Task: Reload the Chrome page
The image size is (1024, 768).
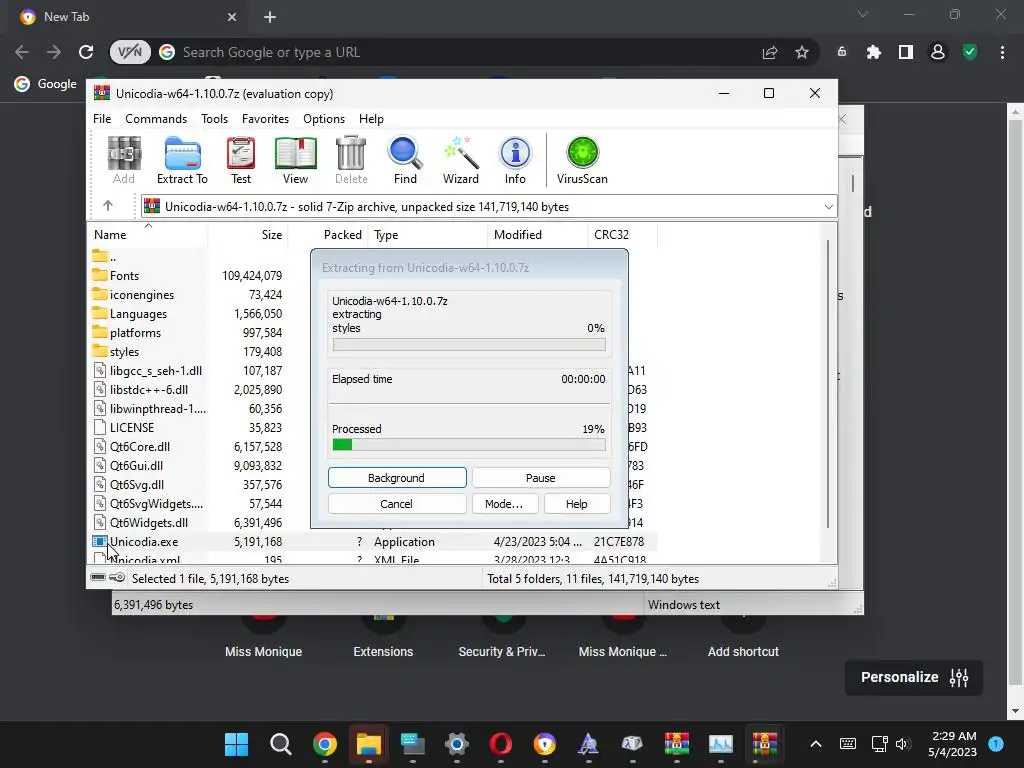Action: 86,52
